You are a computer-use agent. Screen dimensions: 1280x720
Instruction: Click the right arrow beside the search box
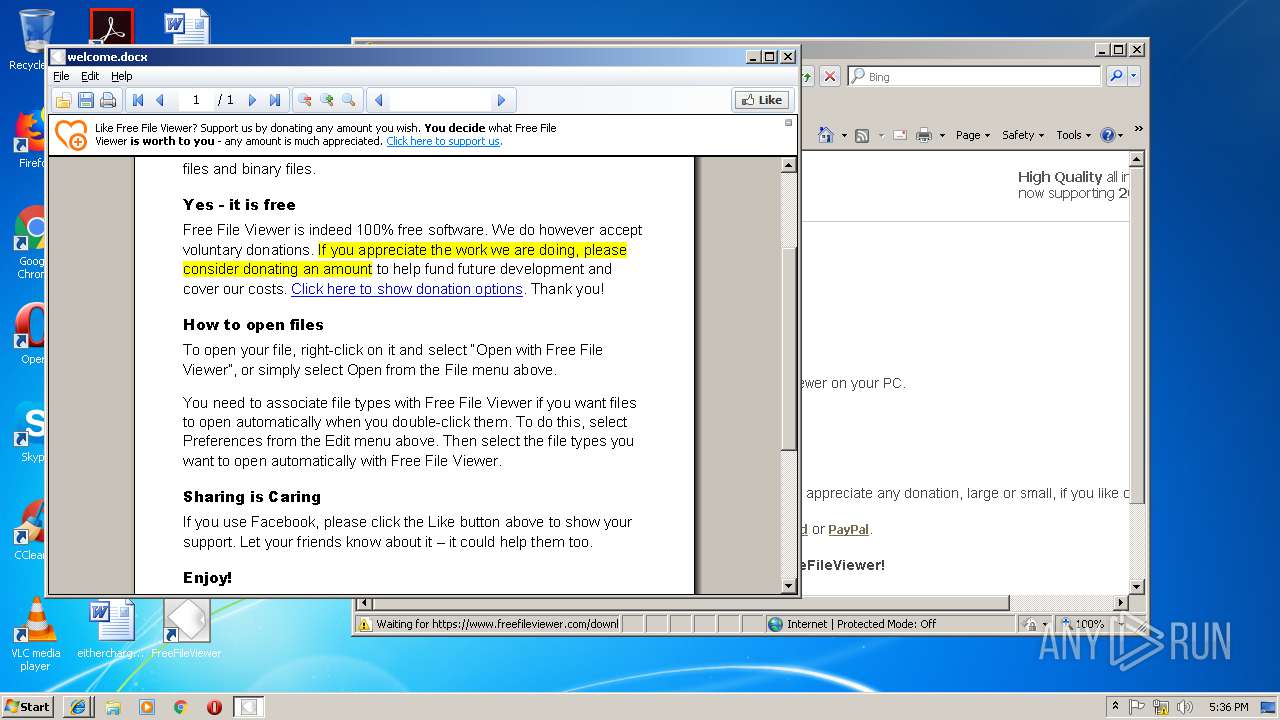(x=502, y=100)
